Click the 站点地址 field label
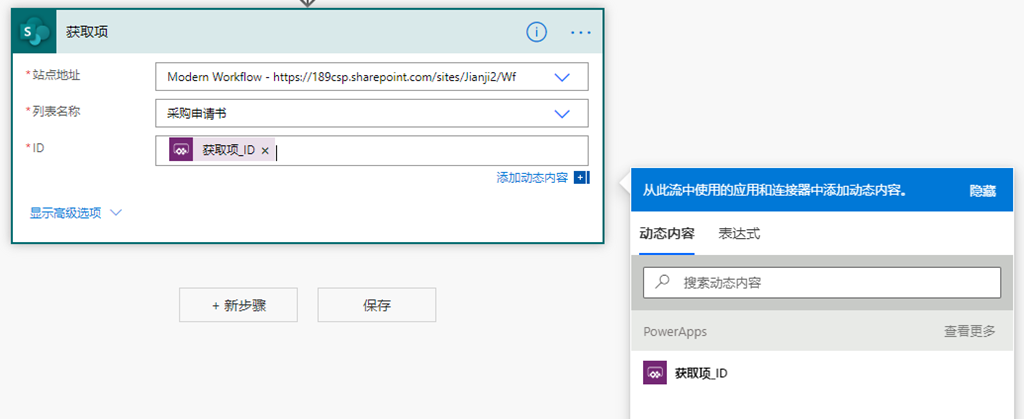 click(x=56, y=75)
